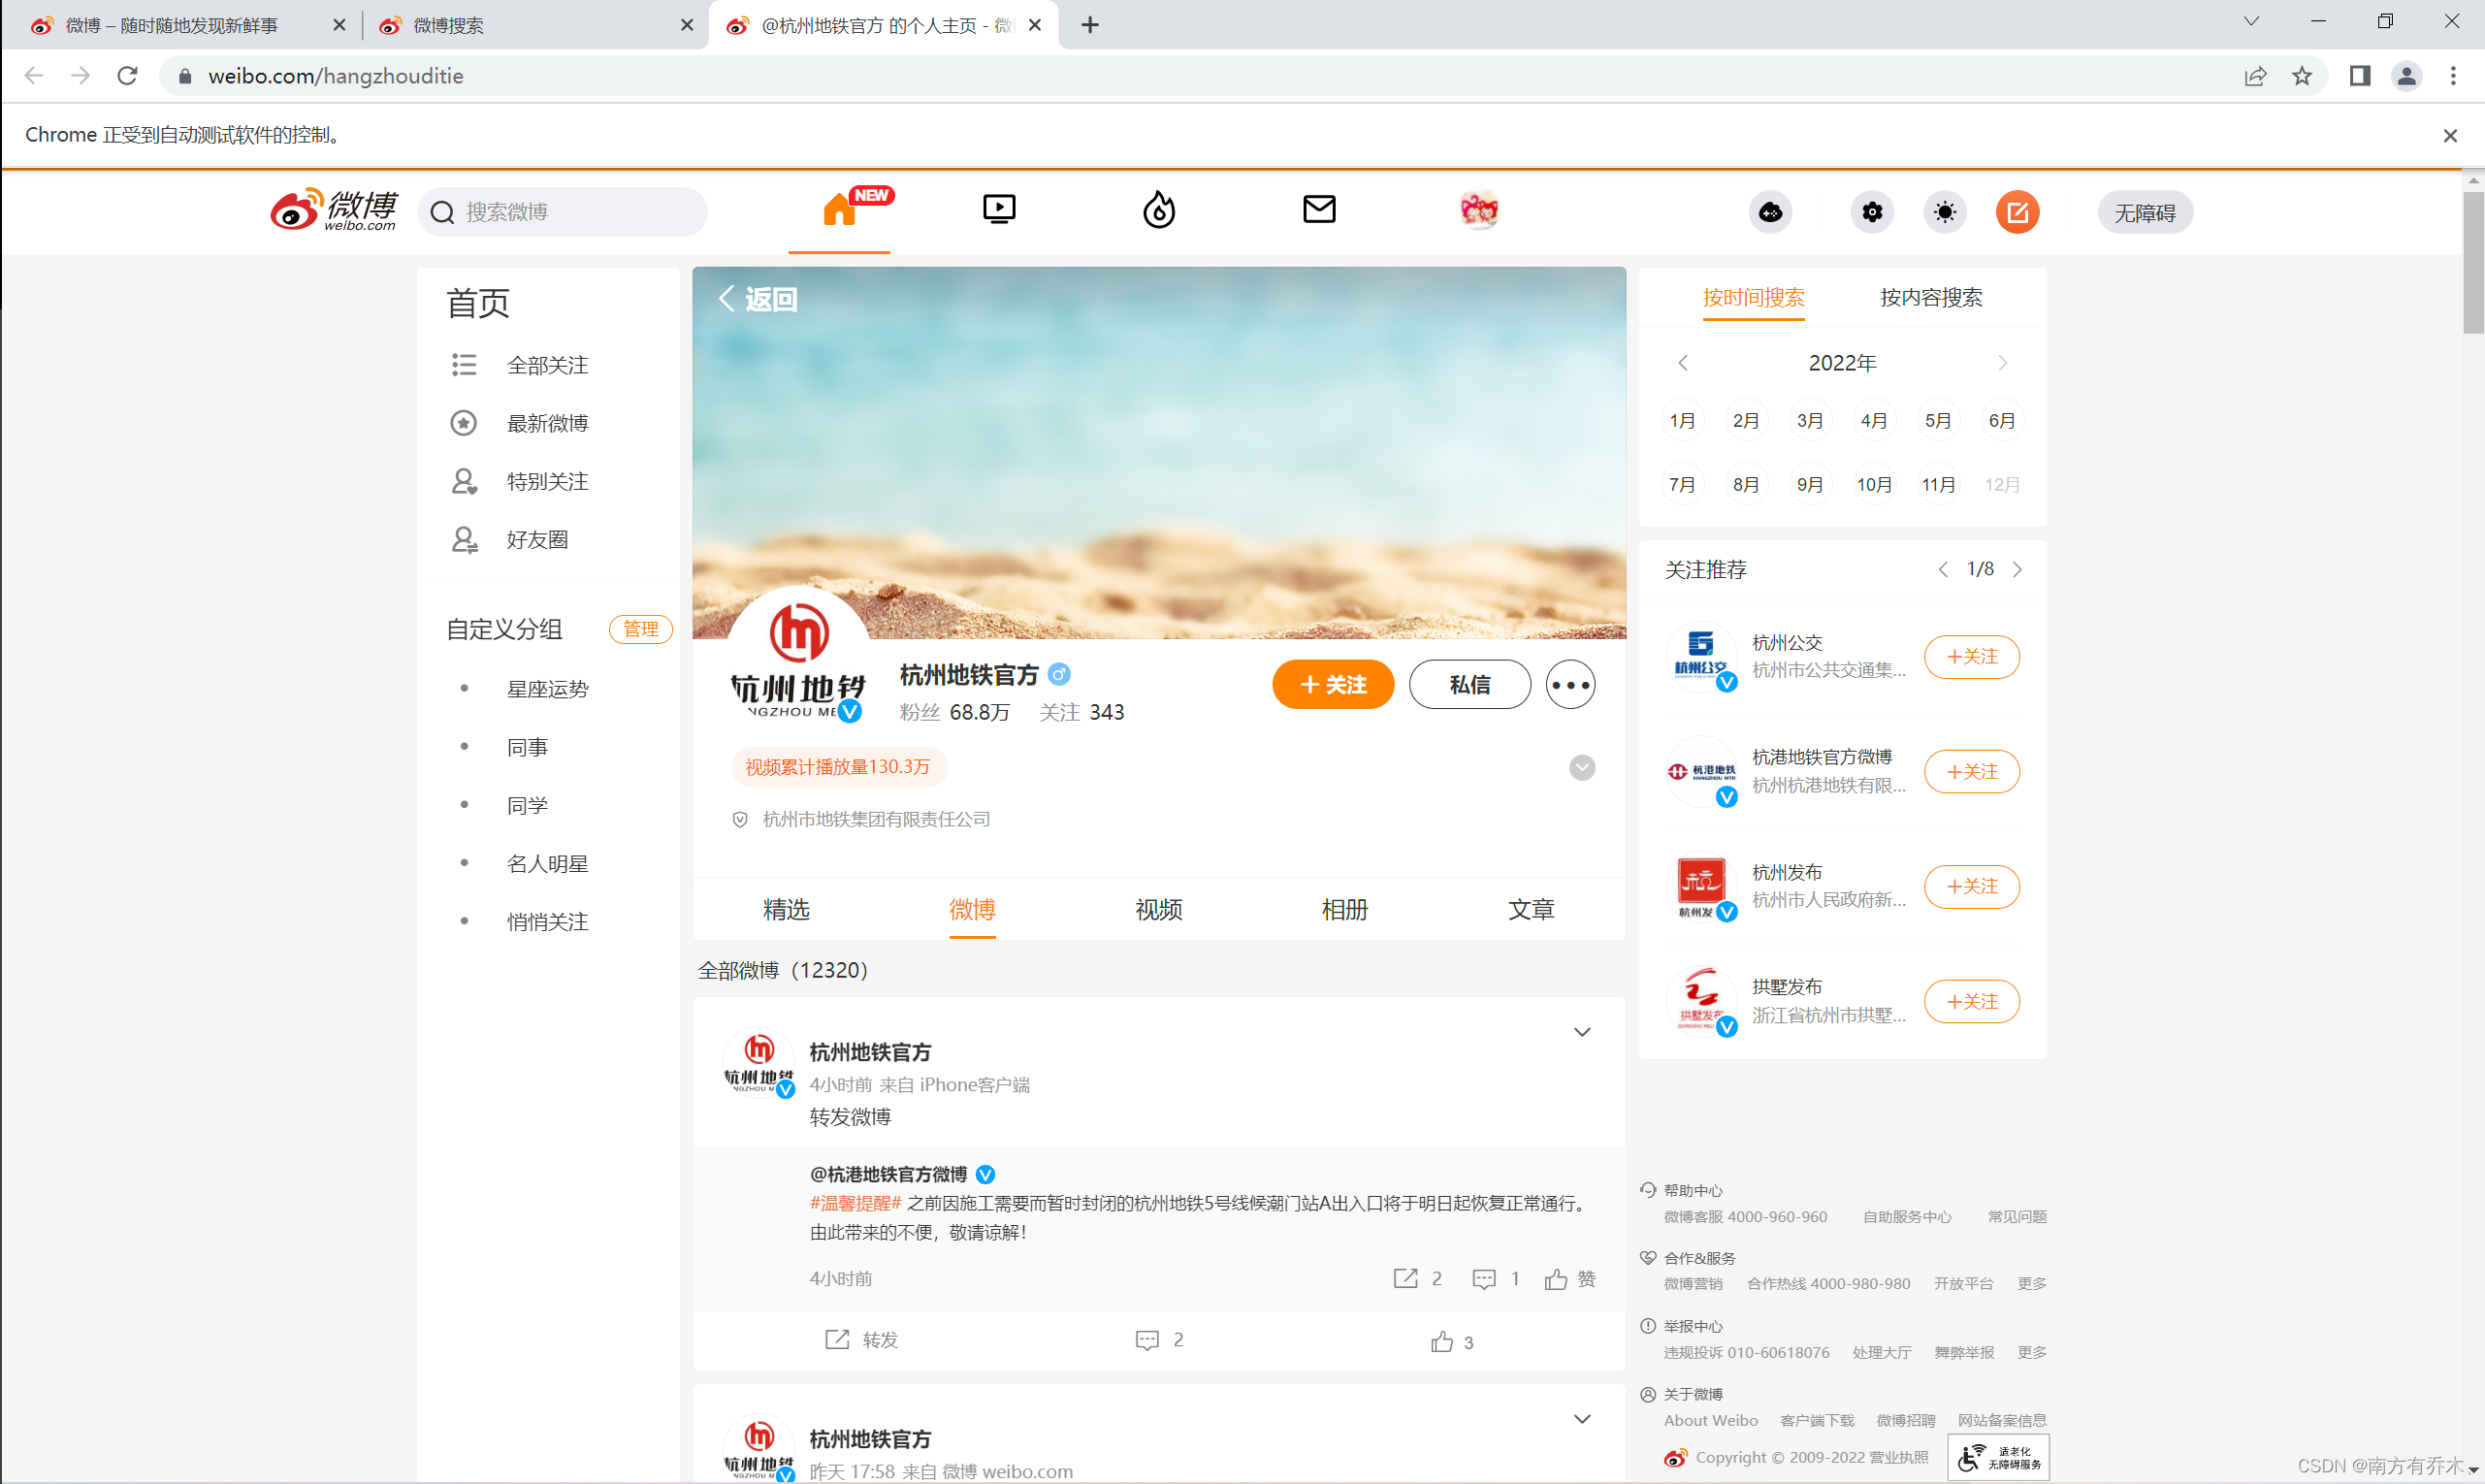2485x1484 pixels.
Task: Open the first post's options chevron
Action: tap(1581, 1032)
